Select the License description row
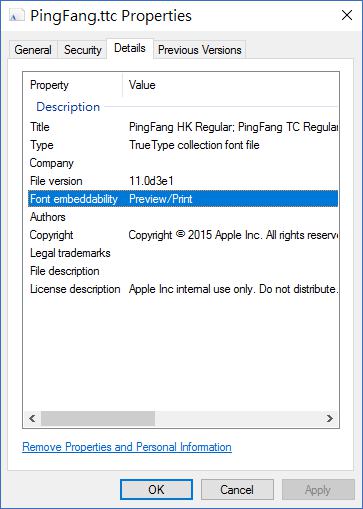Screen dimensions: 363x509 coord(183,289)
